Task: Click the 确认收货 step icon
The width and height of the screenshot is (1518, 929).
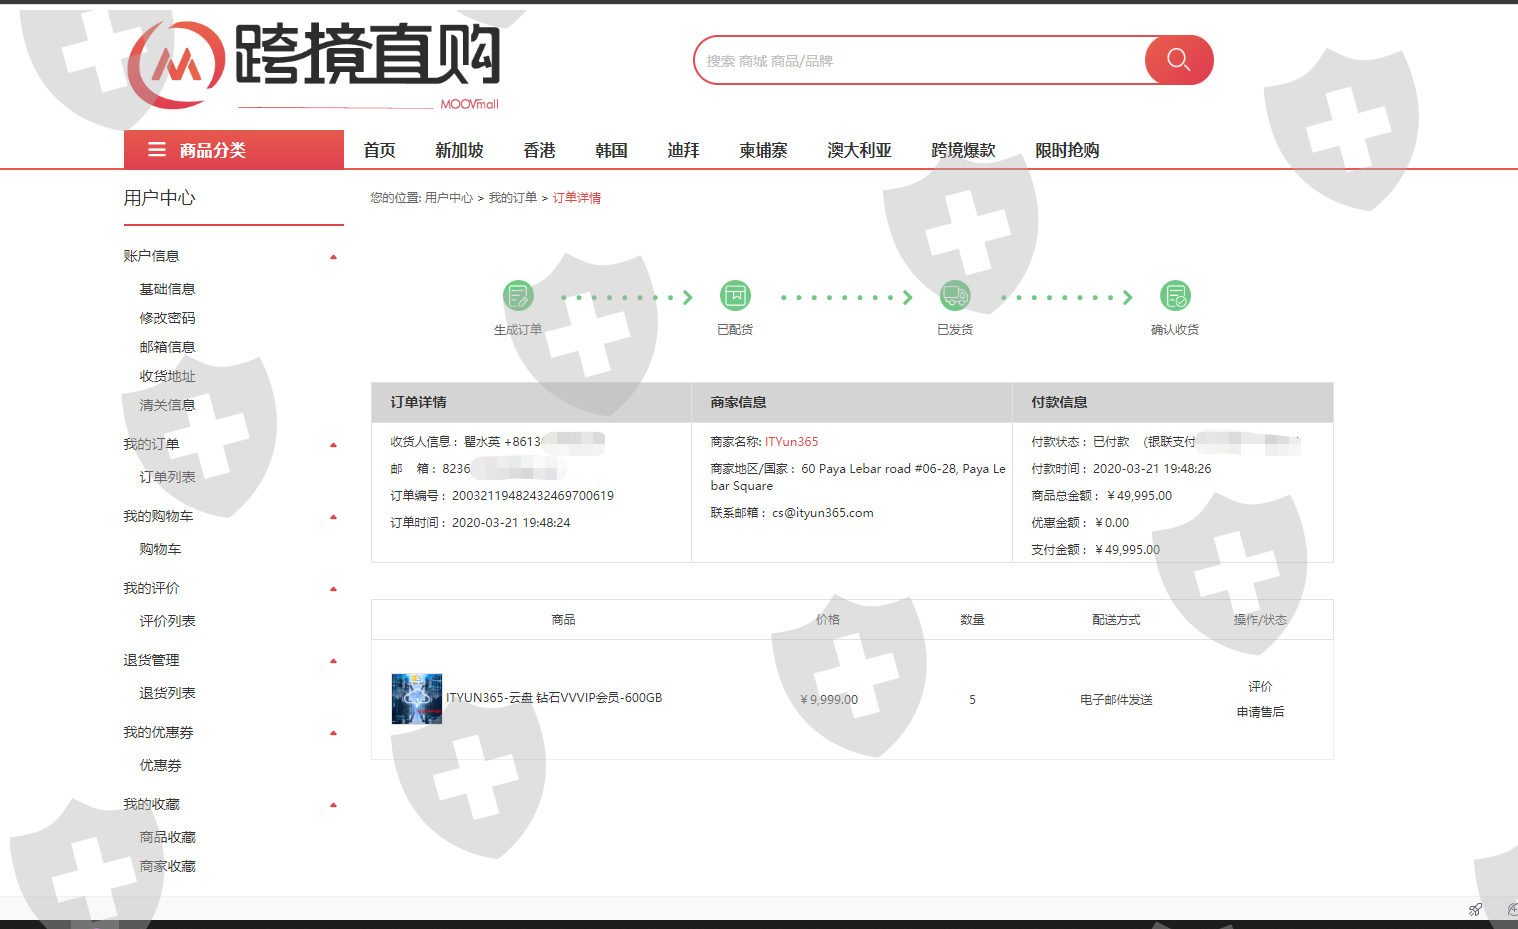Action: point(1175,296)
